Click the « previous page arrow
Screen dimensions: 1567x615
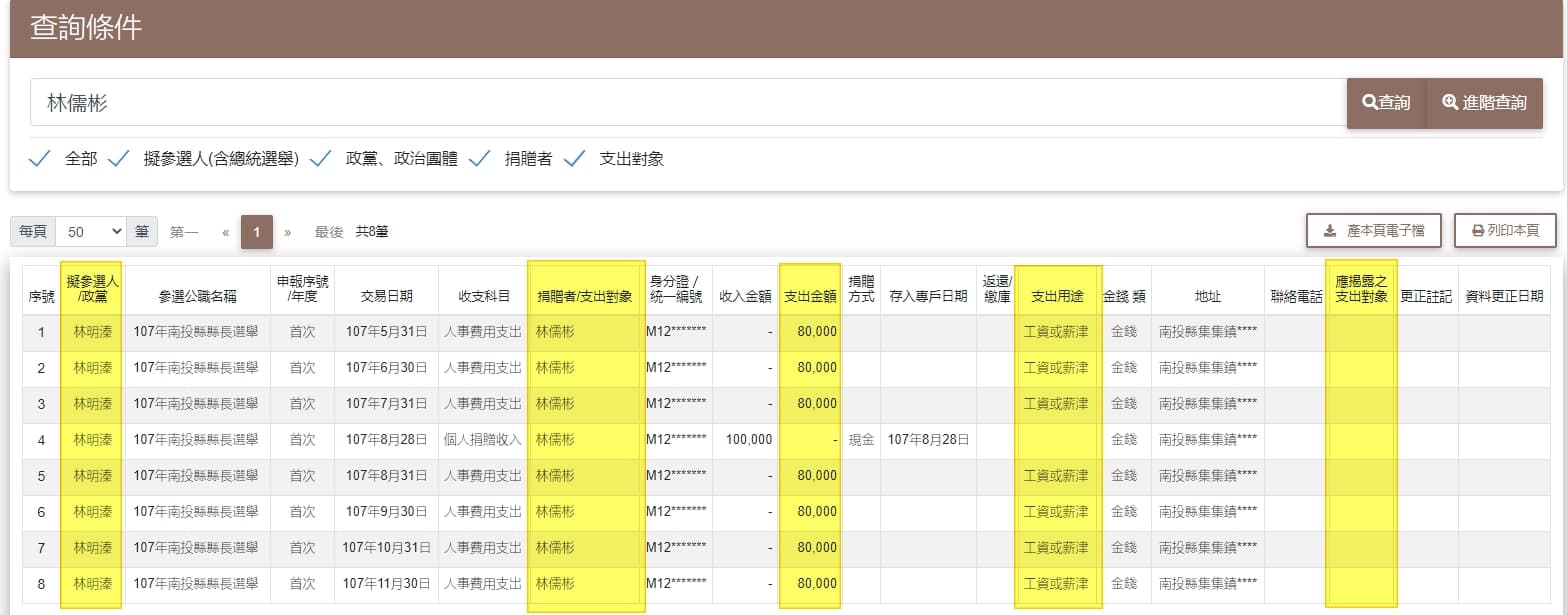tap(226, 232)
